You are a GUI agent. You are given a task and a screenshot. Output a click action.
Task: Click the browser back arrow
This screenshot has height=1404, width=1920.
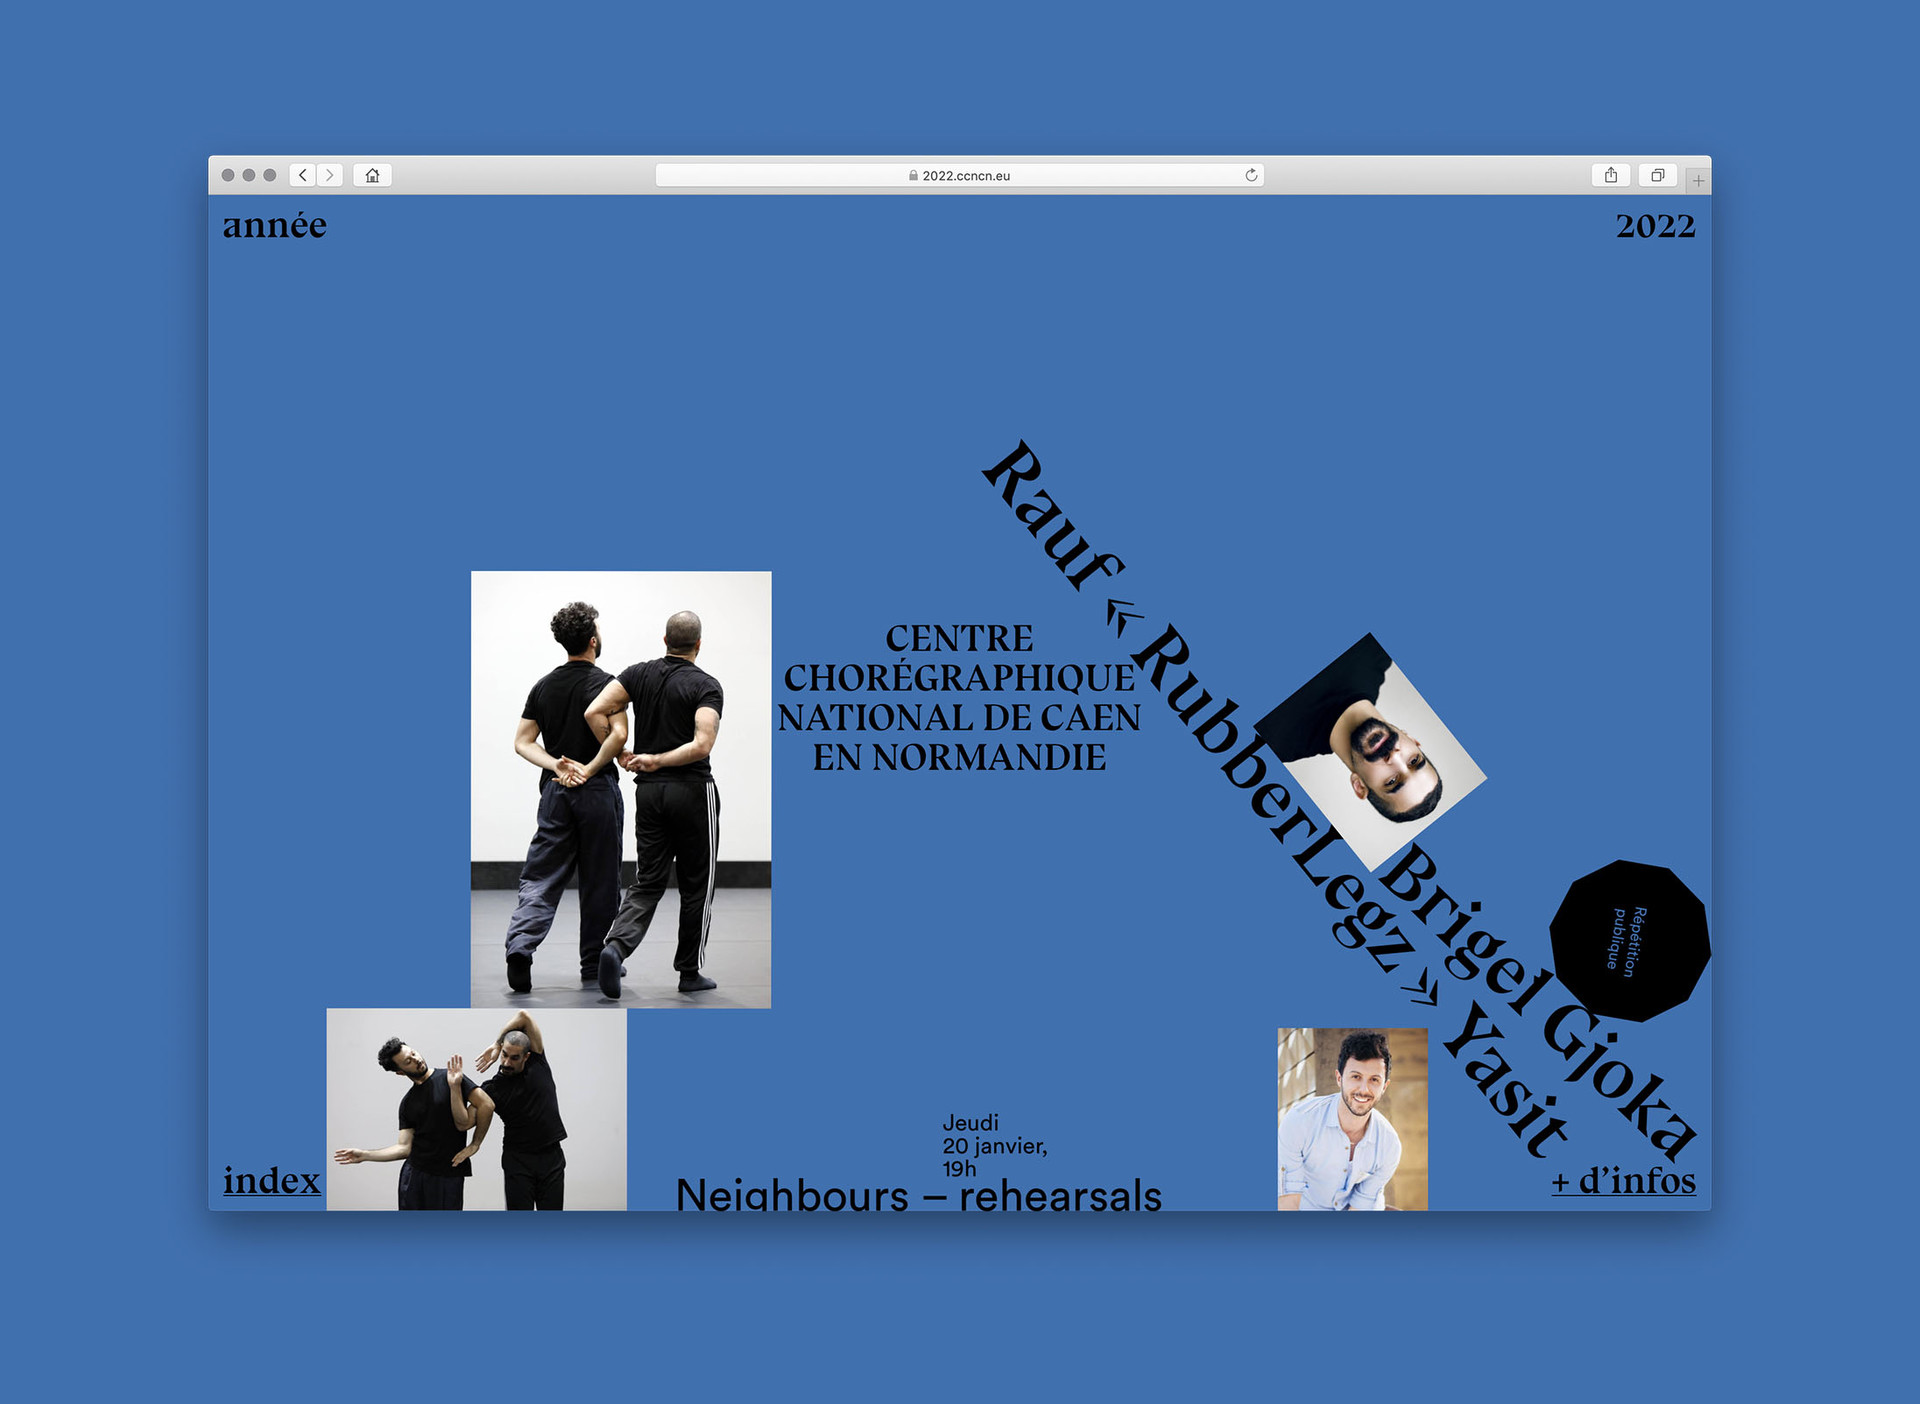303,175
